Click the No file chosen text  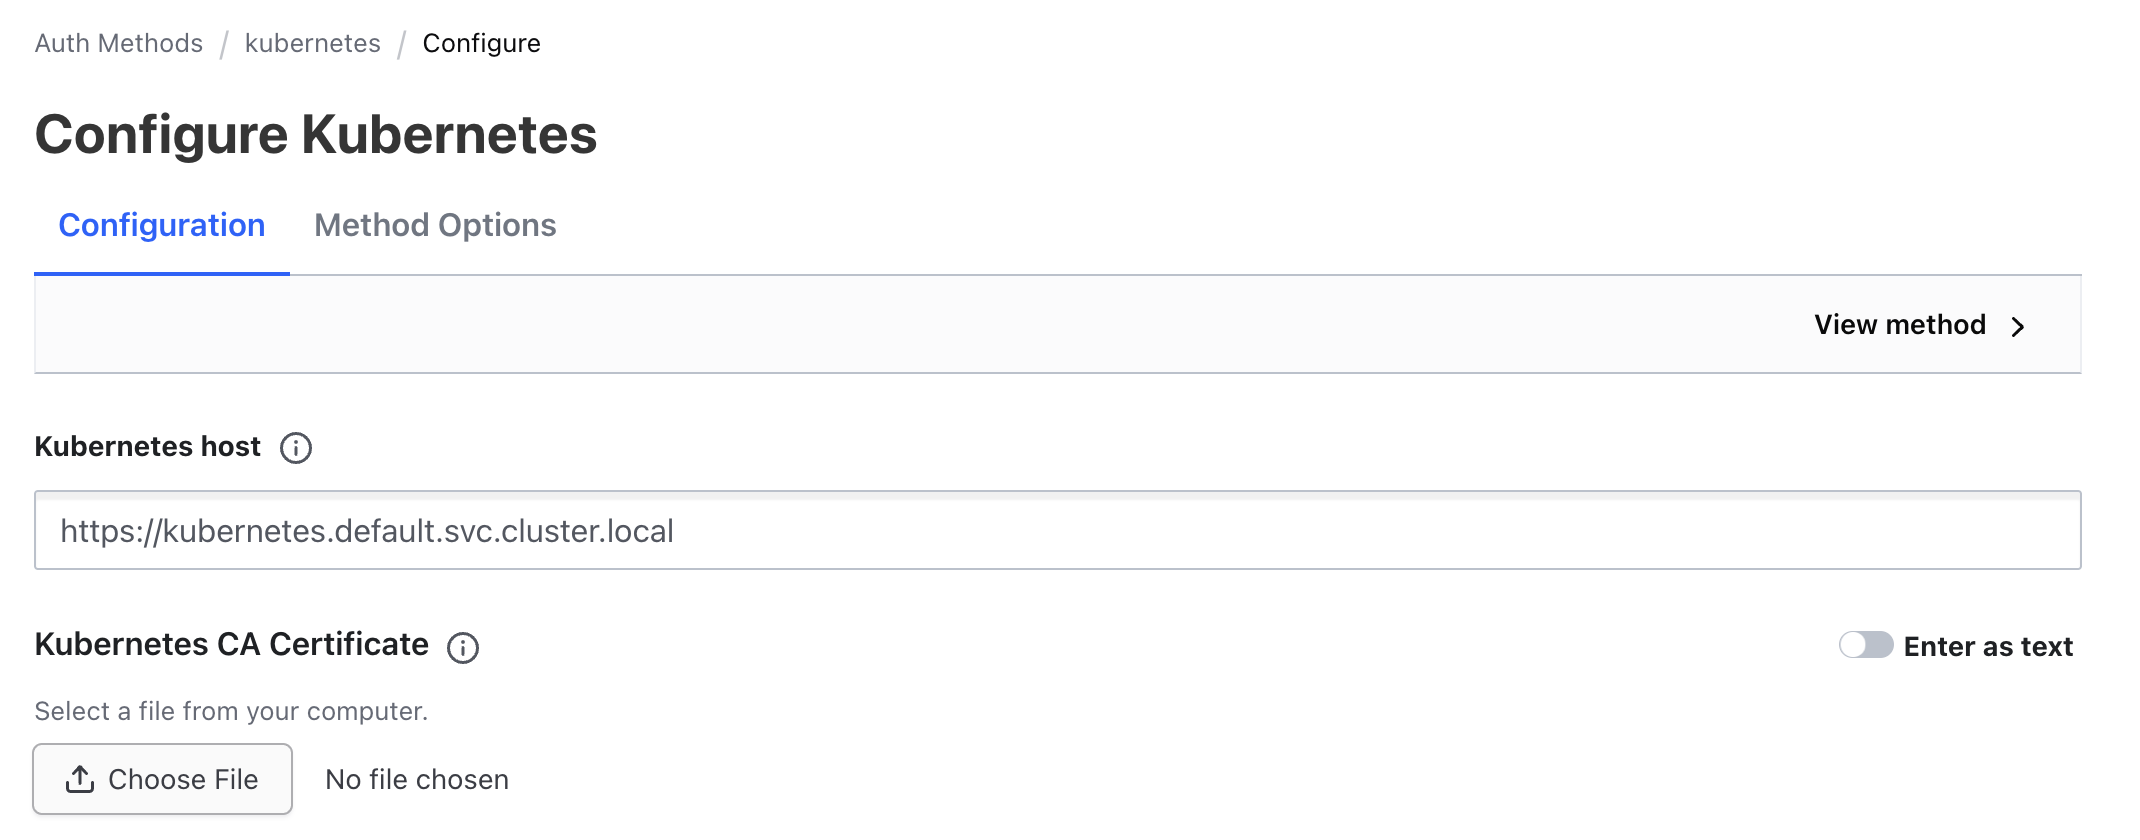tap(417, 780)
